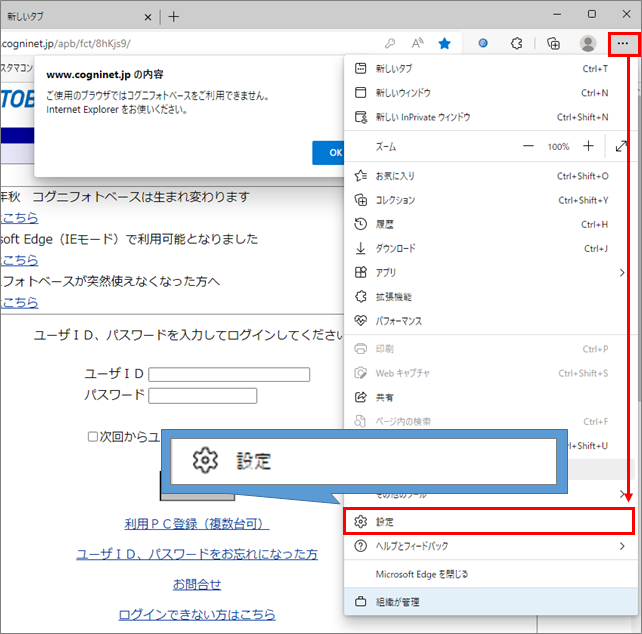Open 設定 in the Edge menu

tap(489, 521)
